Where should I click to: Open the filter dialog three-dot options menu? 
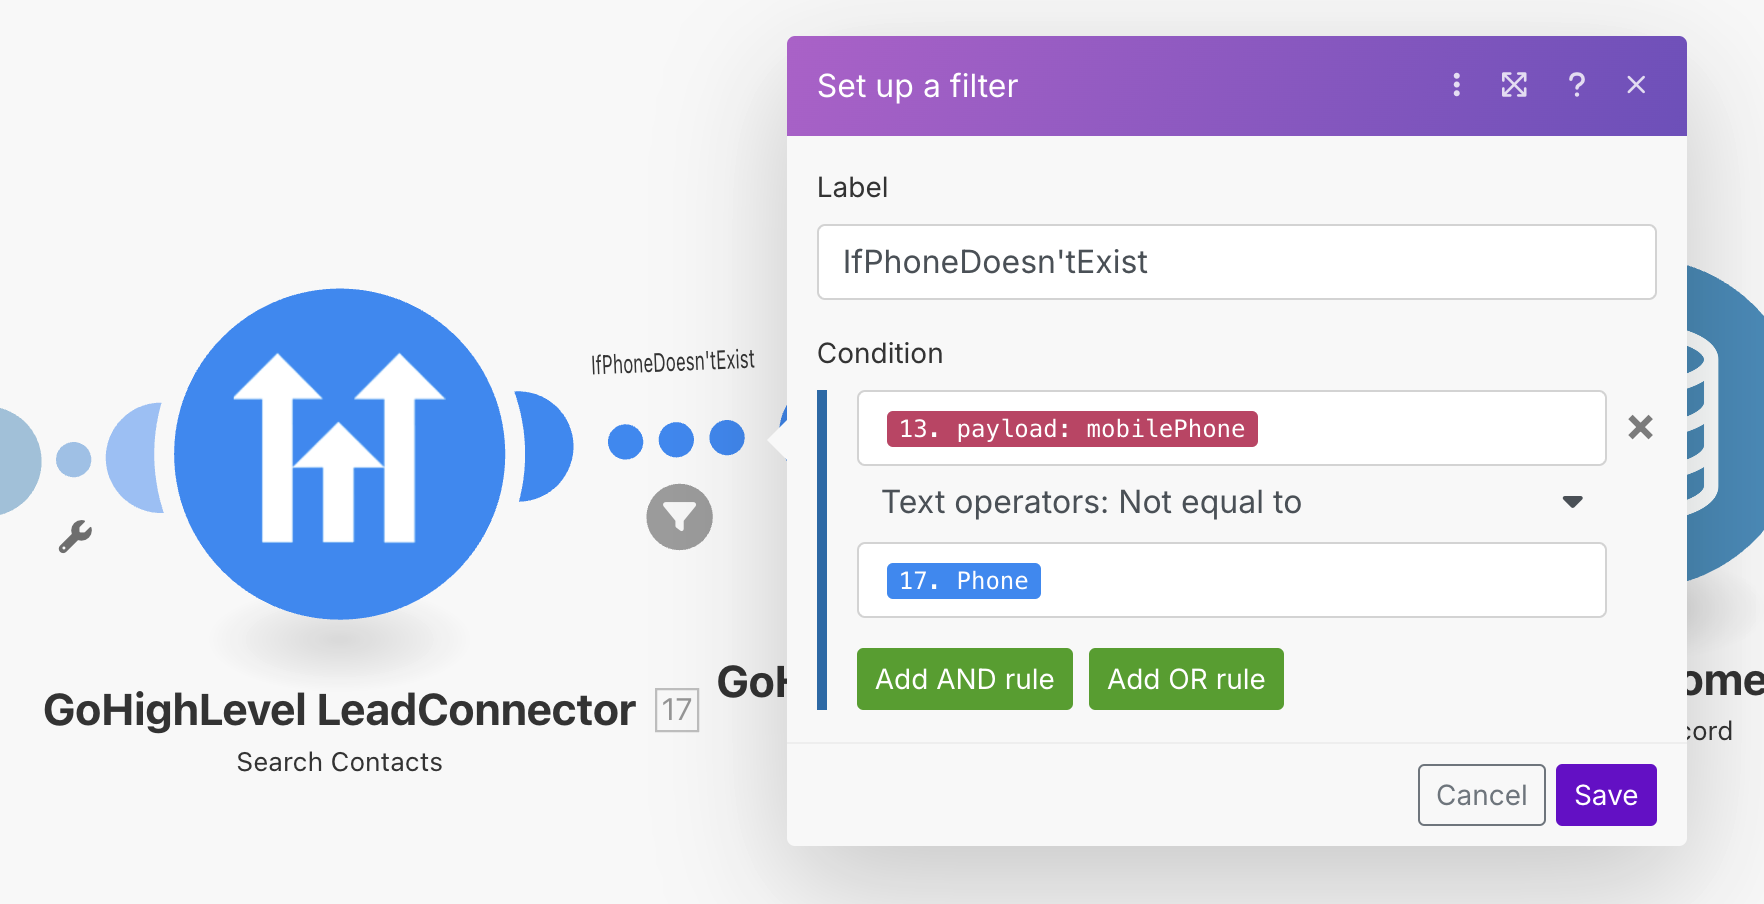(x=1456, y=85)
